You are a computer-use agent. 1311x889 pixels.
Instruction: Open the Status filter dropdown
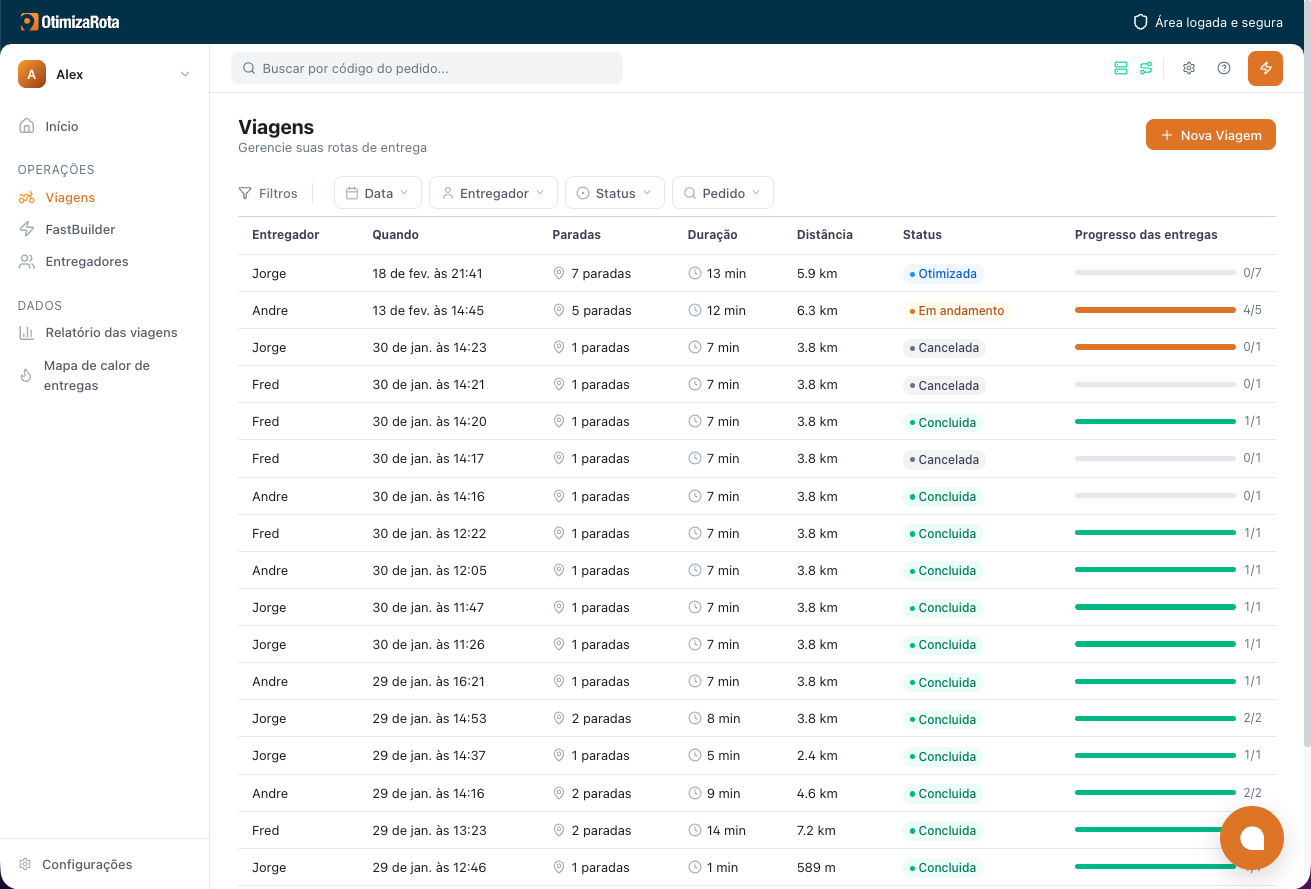coord(614,193)
